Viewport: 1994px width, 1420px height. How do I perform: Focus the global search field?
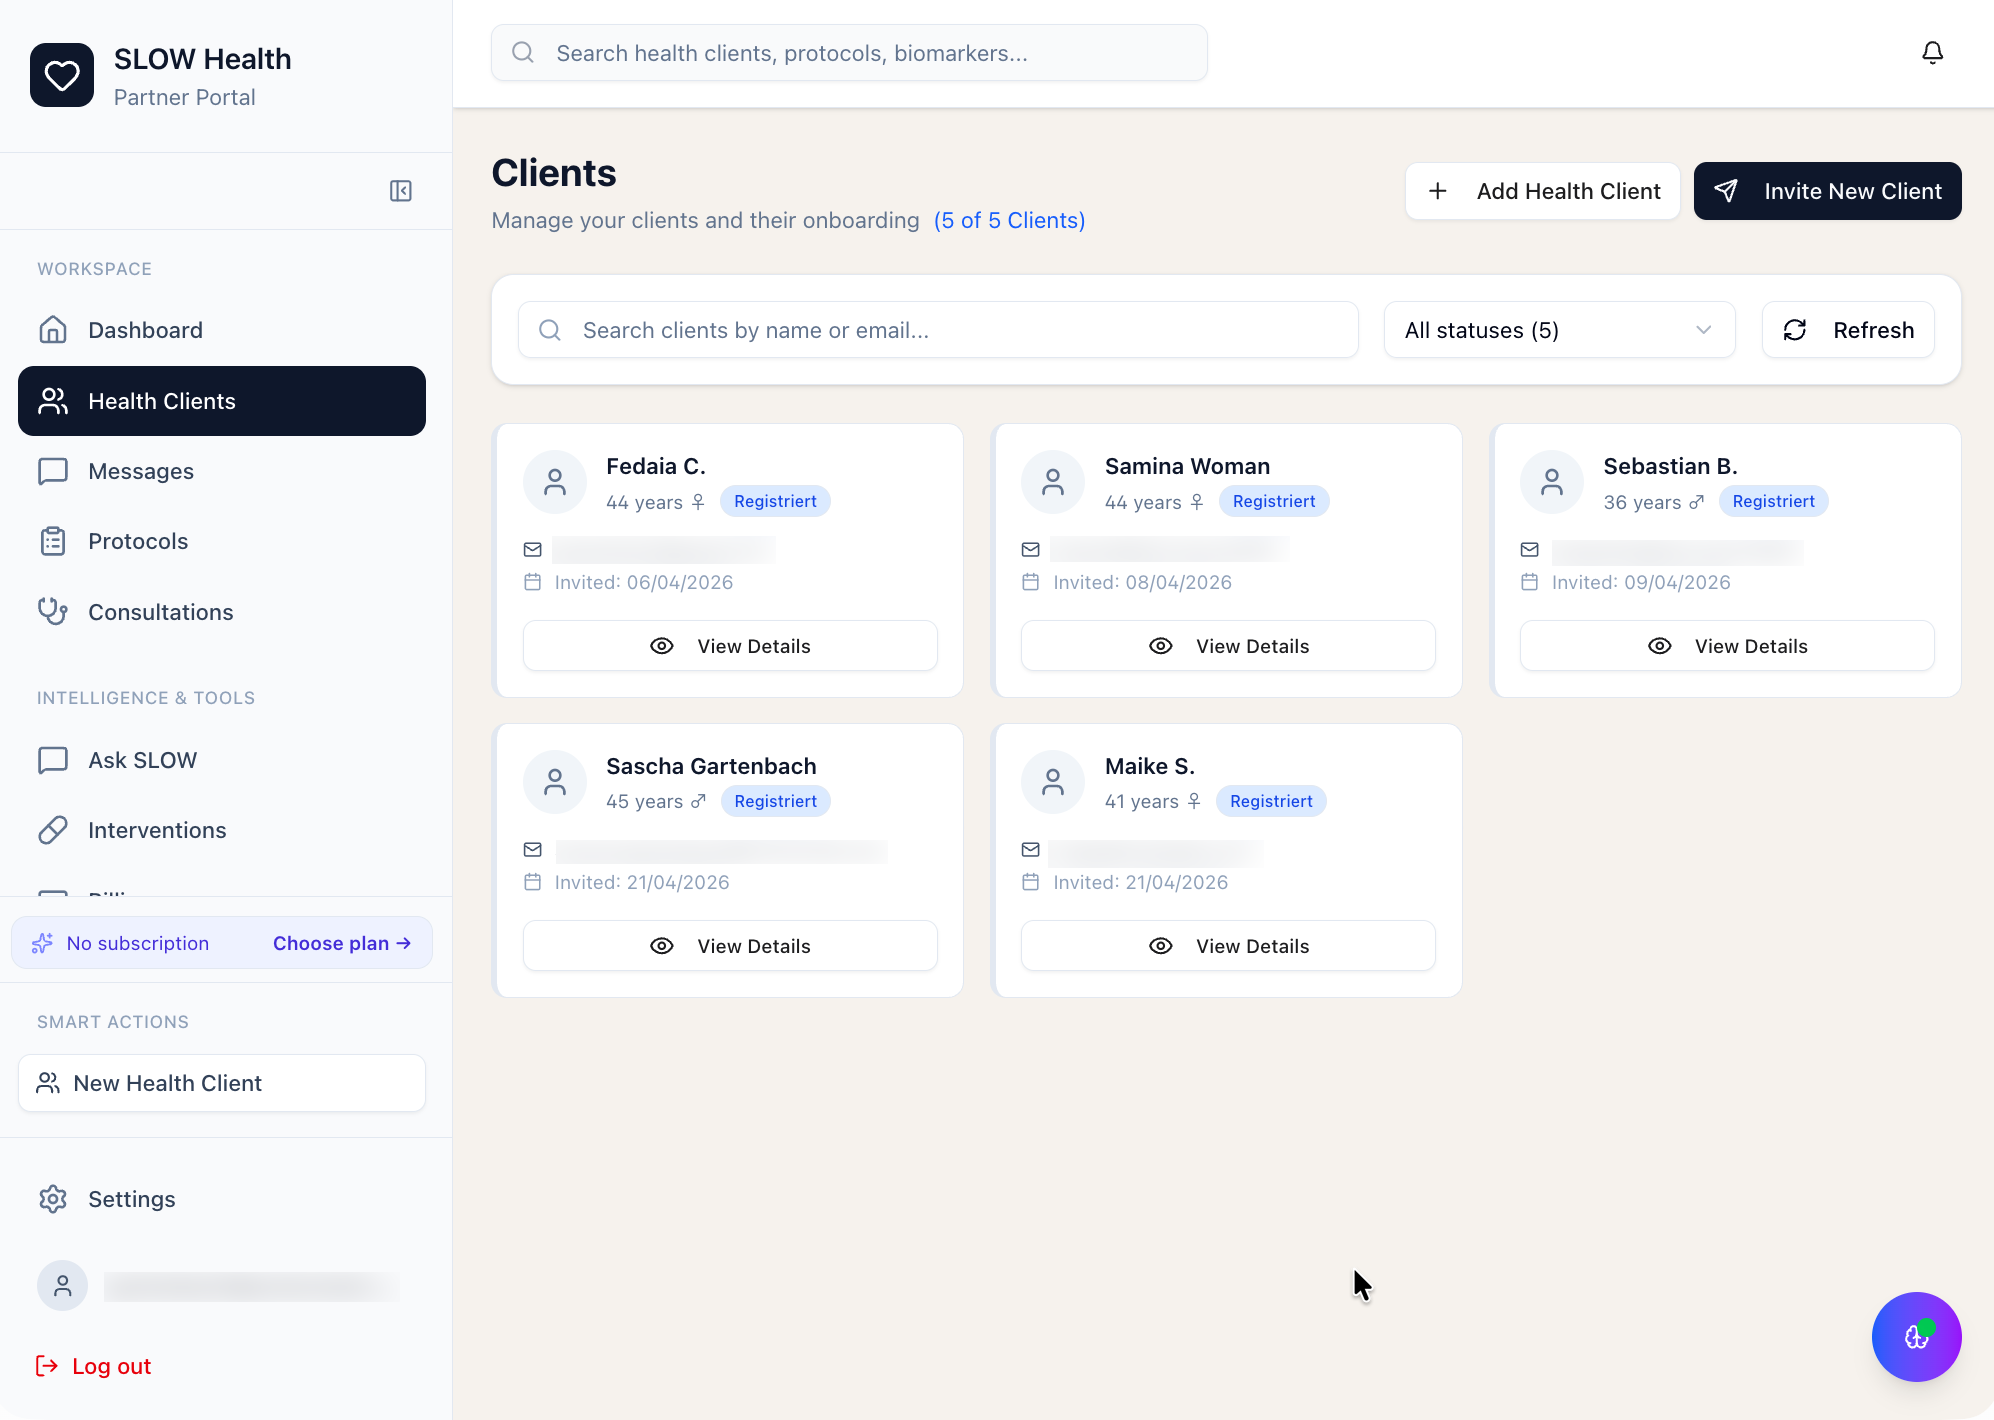849,53
